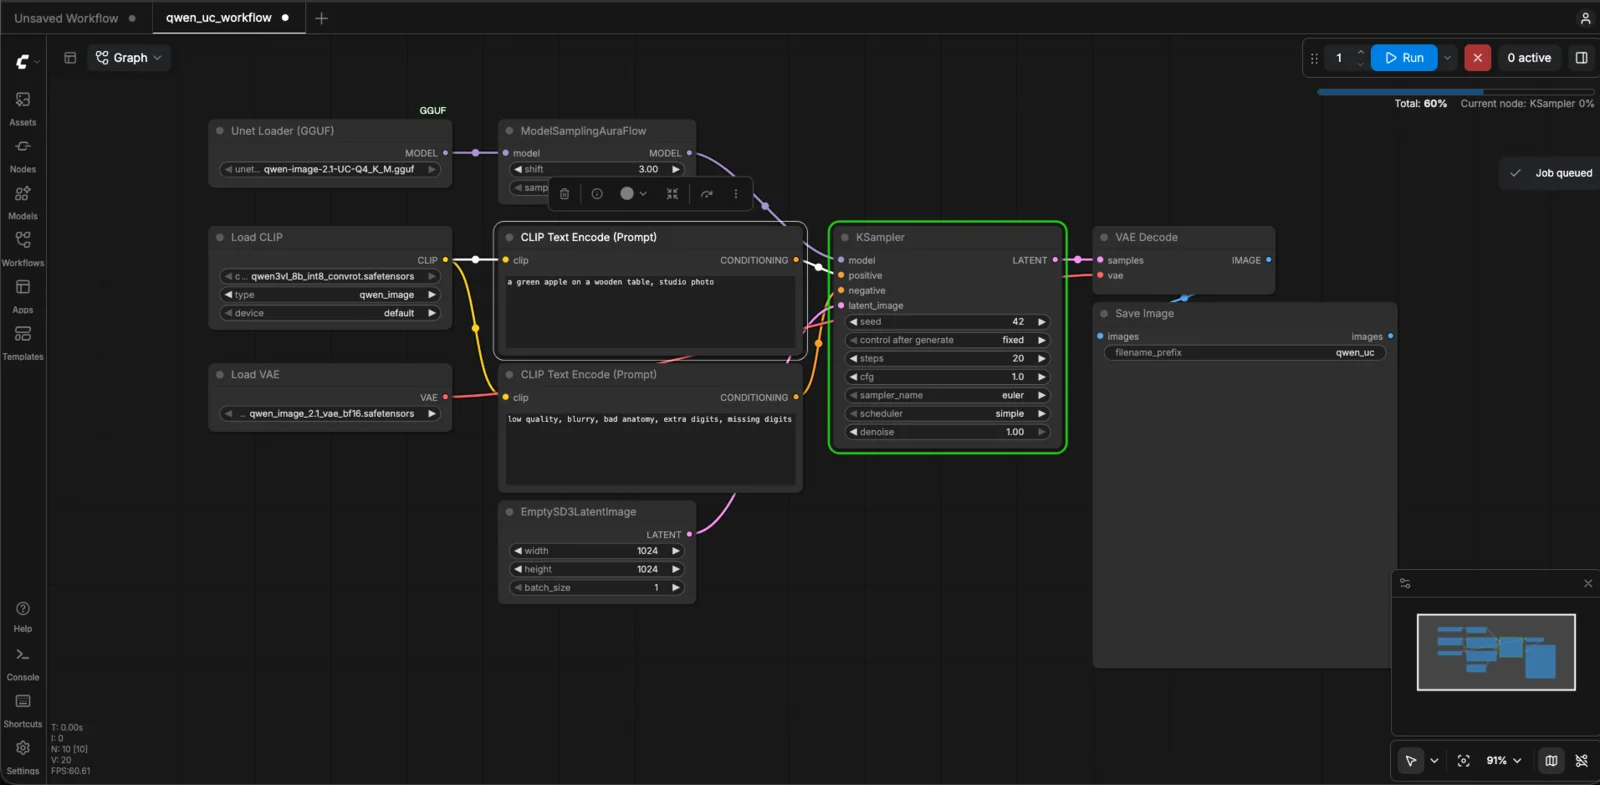Grab the queue toolbar drag handle
Viewport: 1600px width, 785px height.
coord(1314,58)
